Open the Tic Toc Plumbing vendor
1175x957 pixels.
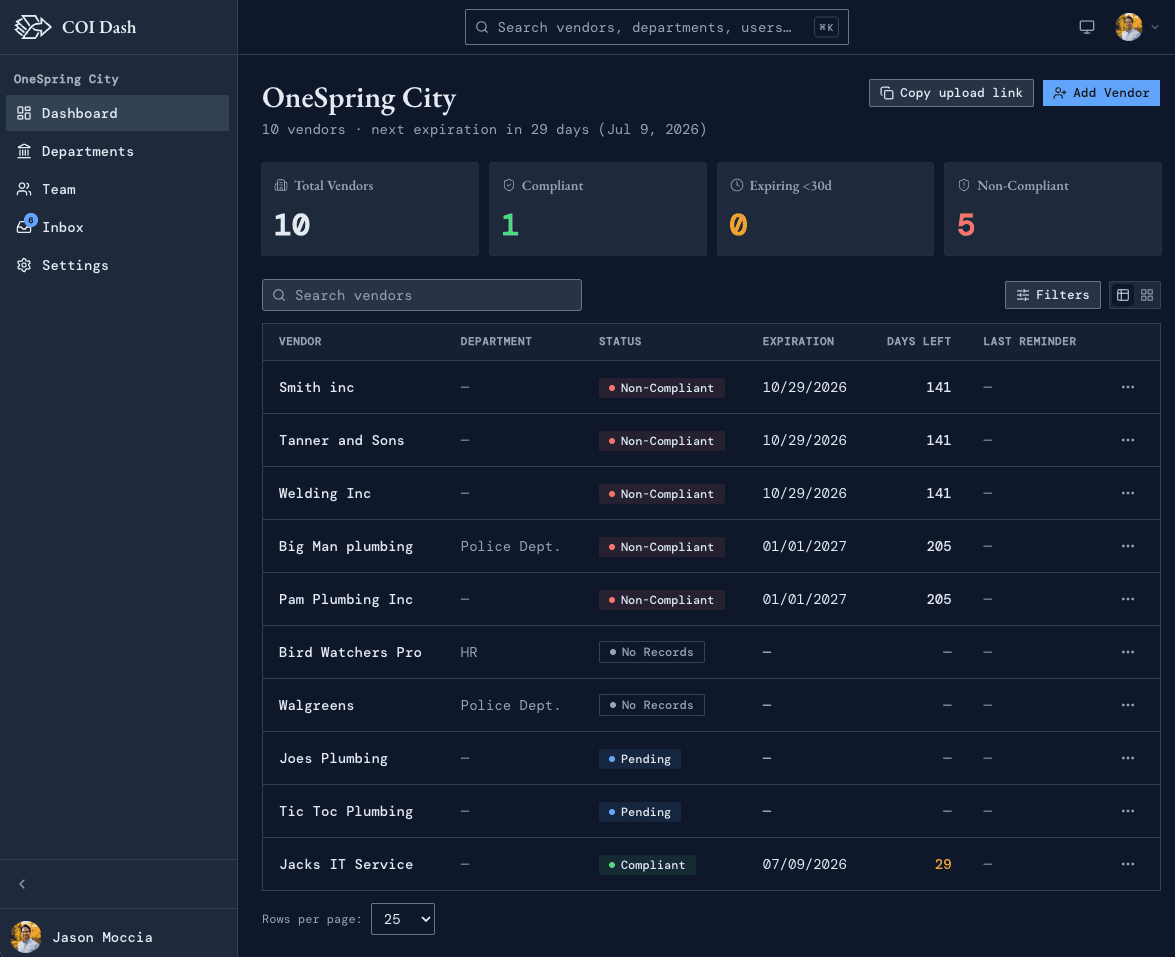click(345, 812)
